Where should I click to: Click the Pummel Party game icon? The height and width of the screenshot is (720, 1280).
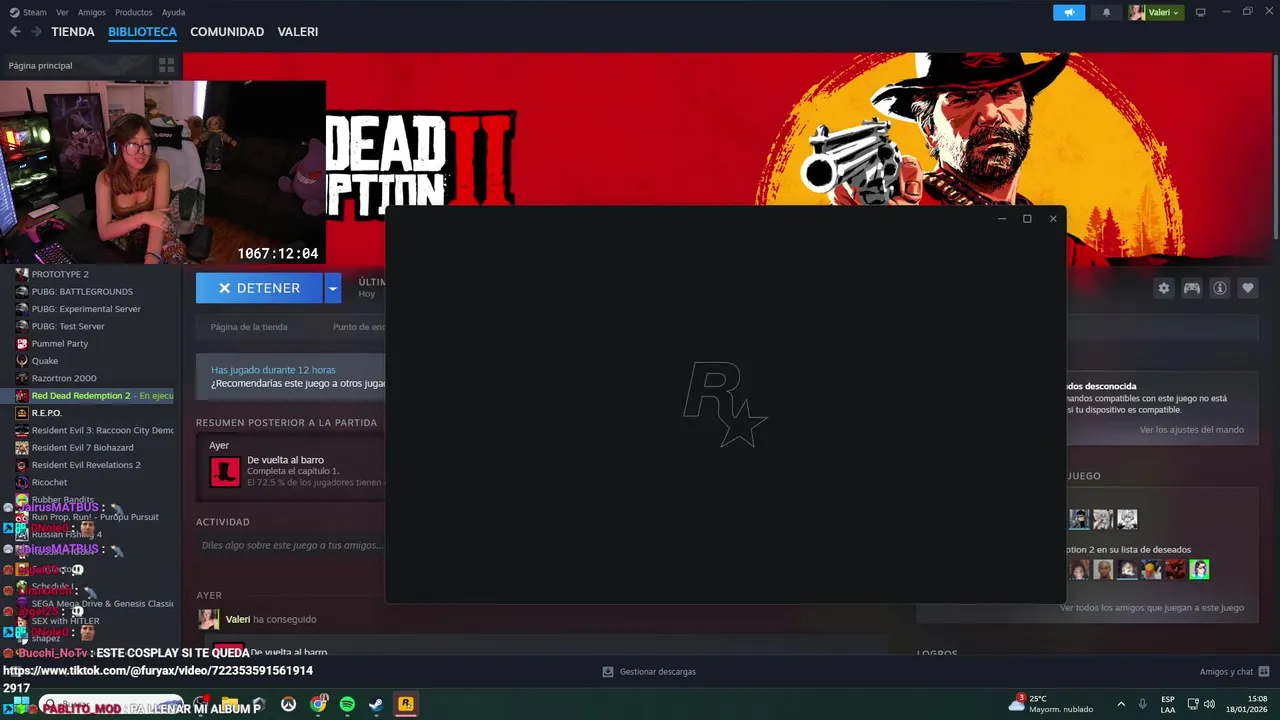click(22, 344)
